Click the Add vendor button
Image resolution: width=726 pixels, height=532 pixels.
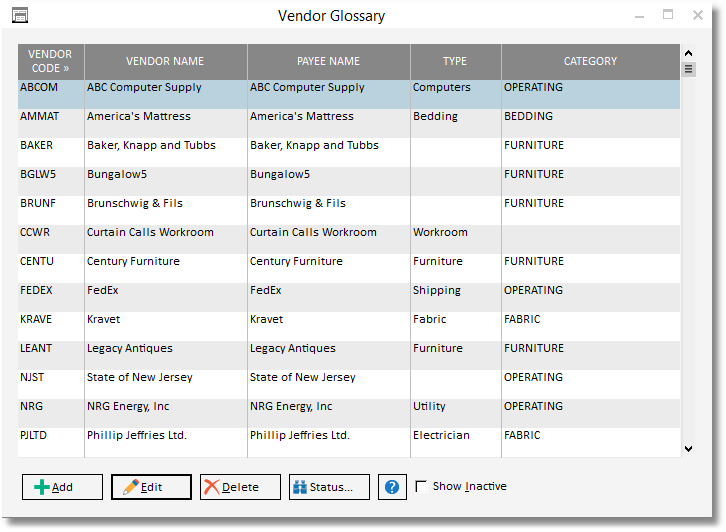(x=62, y=487)
